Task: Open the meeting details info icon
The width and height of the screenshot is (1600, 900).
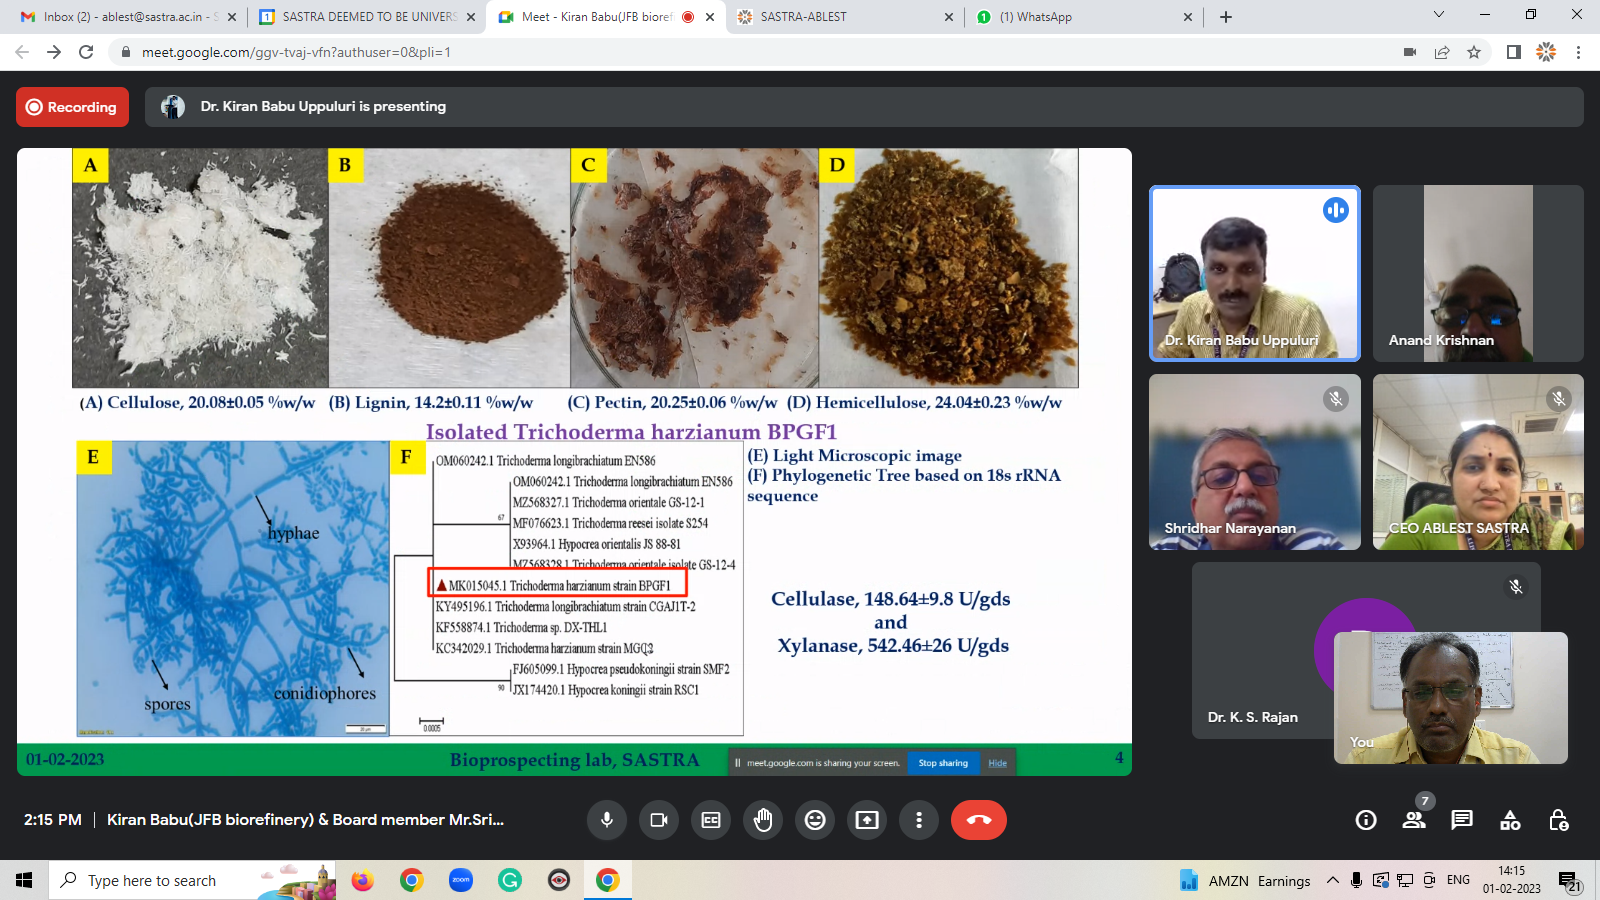Action: 1366,820
